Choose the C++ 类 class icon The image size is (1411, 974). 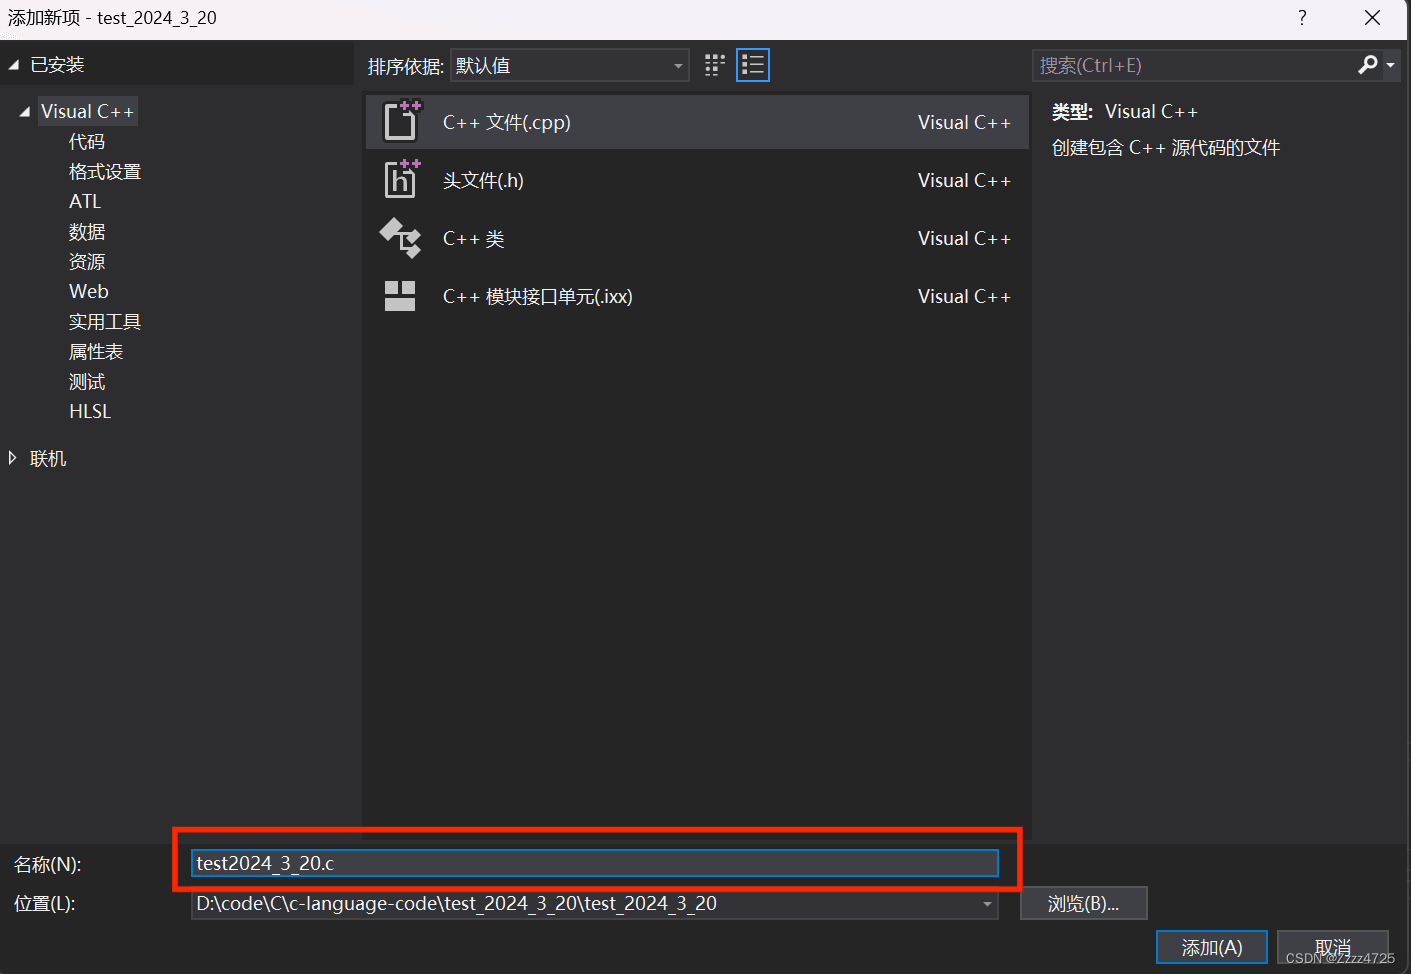pyautogui.click(x=401, y=238)
